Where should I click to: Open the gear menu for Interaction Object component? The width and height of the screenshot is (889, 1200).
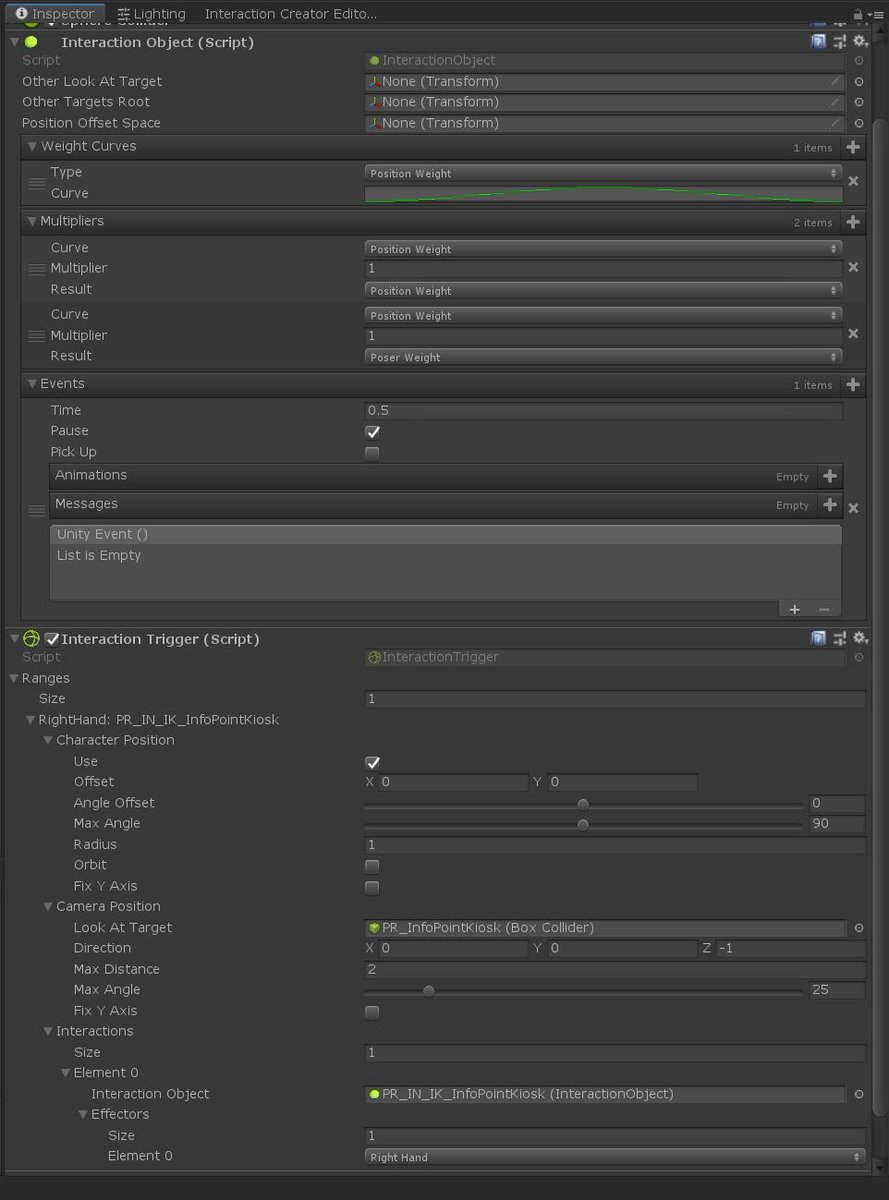859,41
